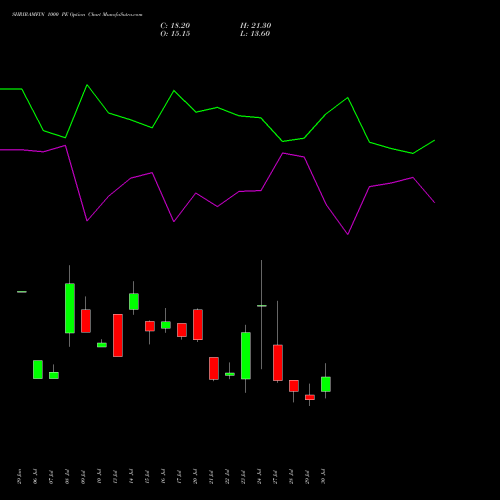Screen dimensions: 500x500
Task: Click the red candle above 20 Jul
Action: (198, 324)
